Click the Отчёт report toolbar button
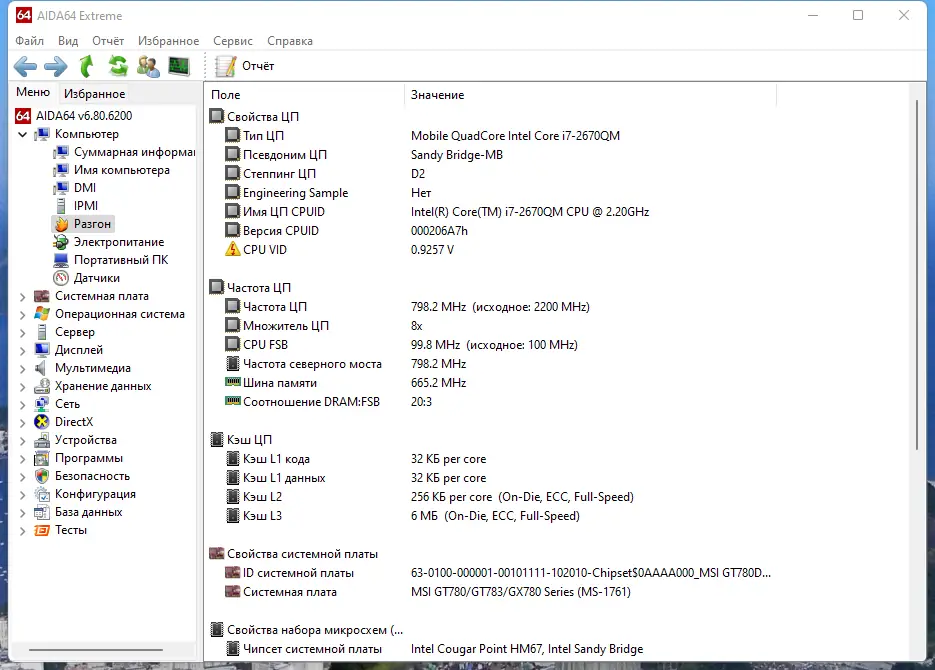935x670 pixels. point(244,66)
